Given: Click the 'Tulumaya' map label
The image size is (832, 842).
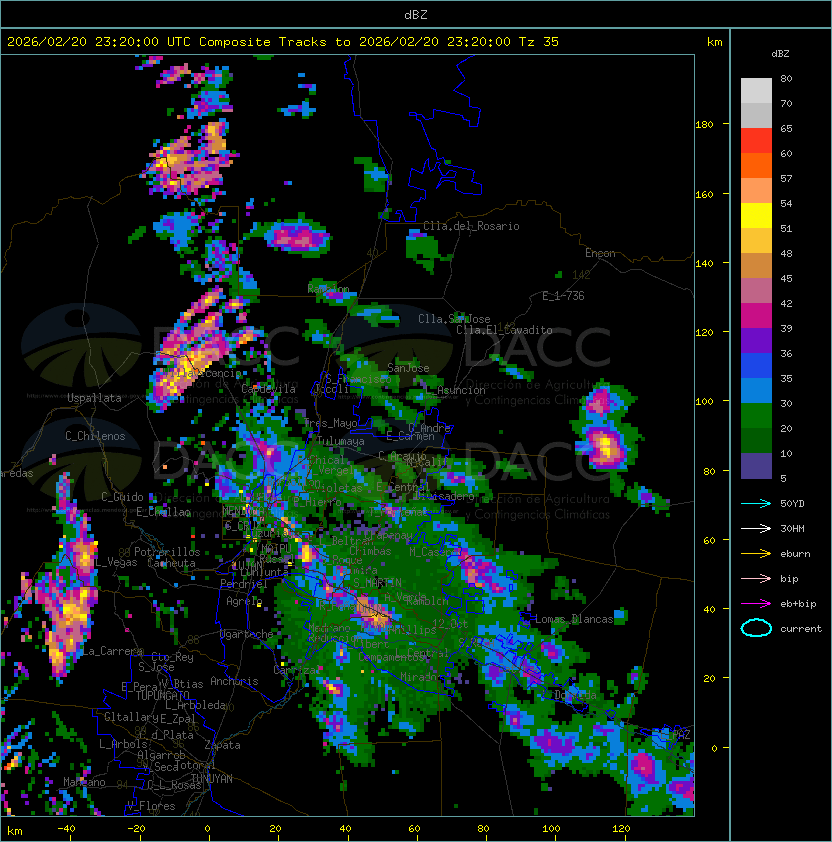Looking at the screenshot, I should pyautogui.click(x=341, y=441).
